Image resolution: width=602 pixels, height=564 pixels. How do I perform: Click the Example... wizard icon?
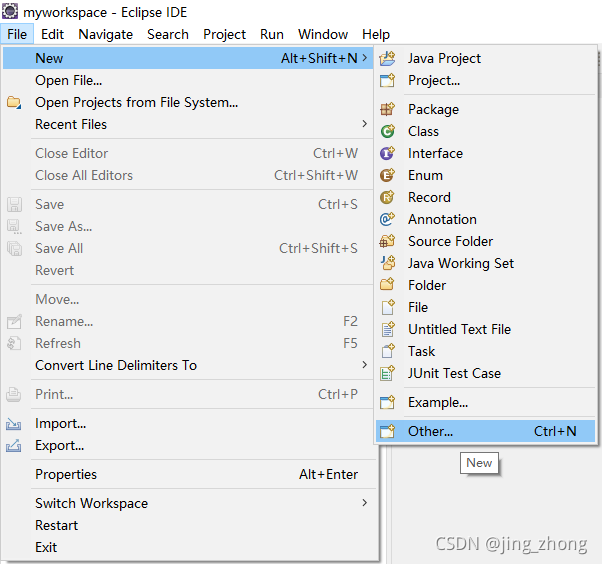pyautogui.click(x=387, y=402)
